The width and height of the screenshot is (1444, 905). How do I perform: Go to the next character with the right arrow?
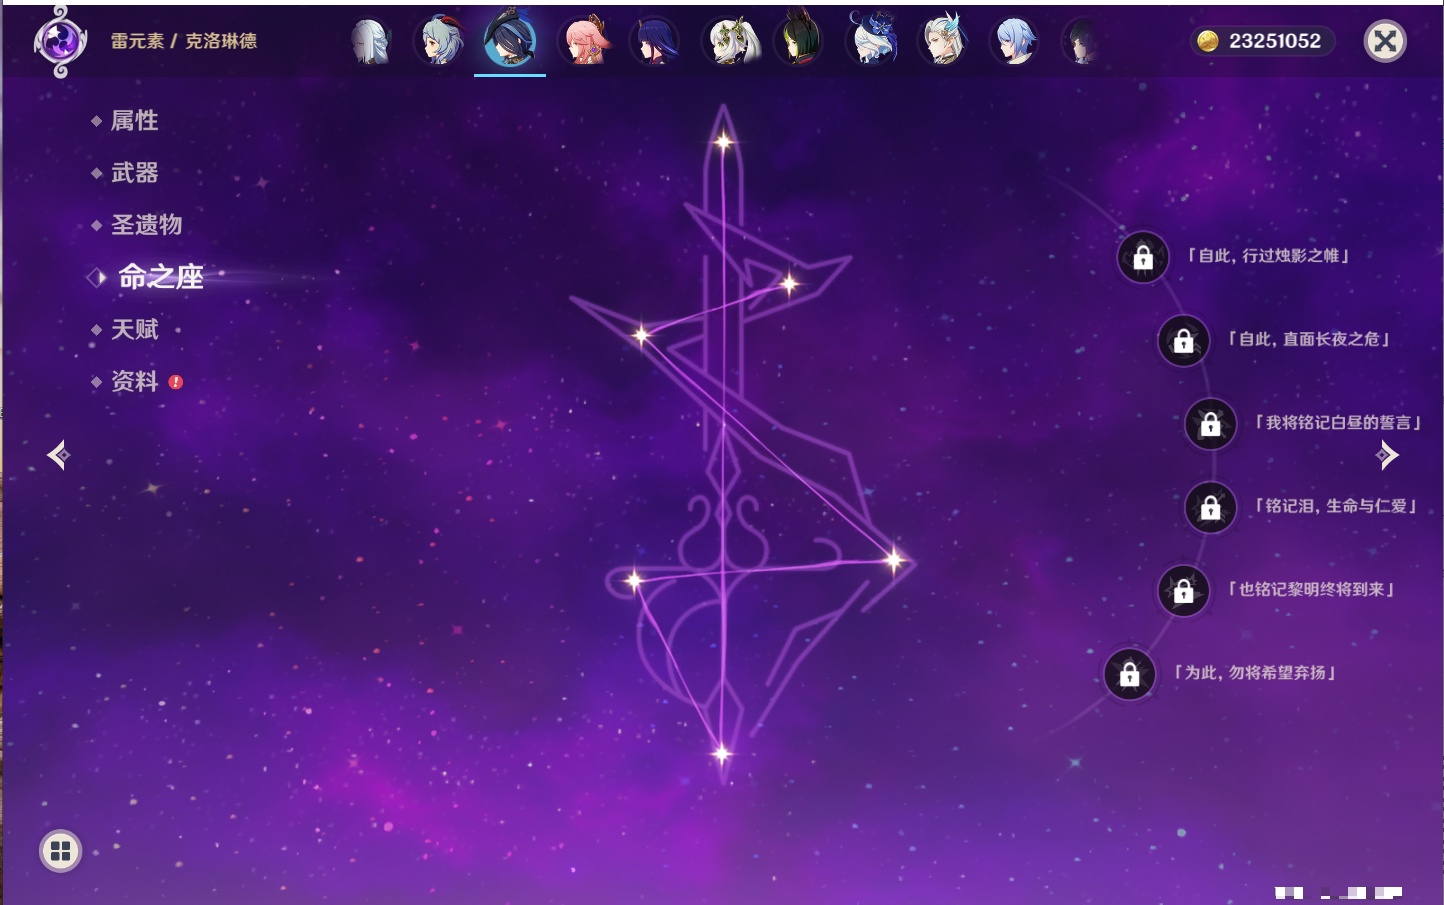1387,455
